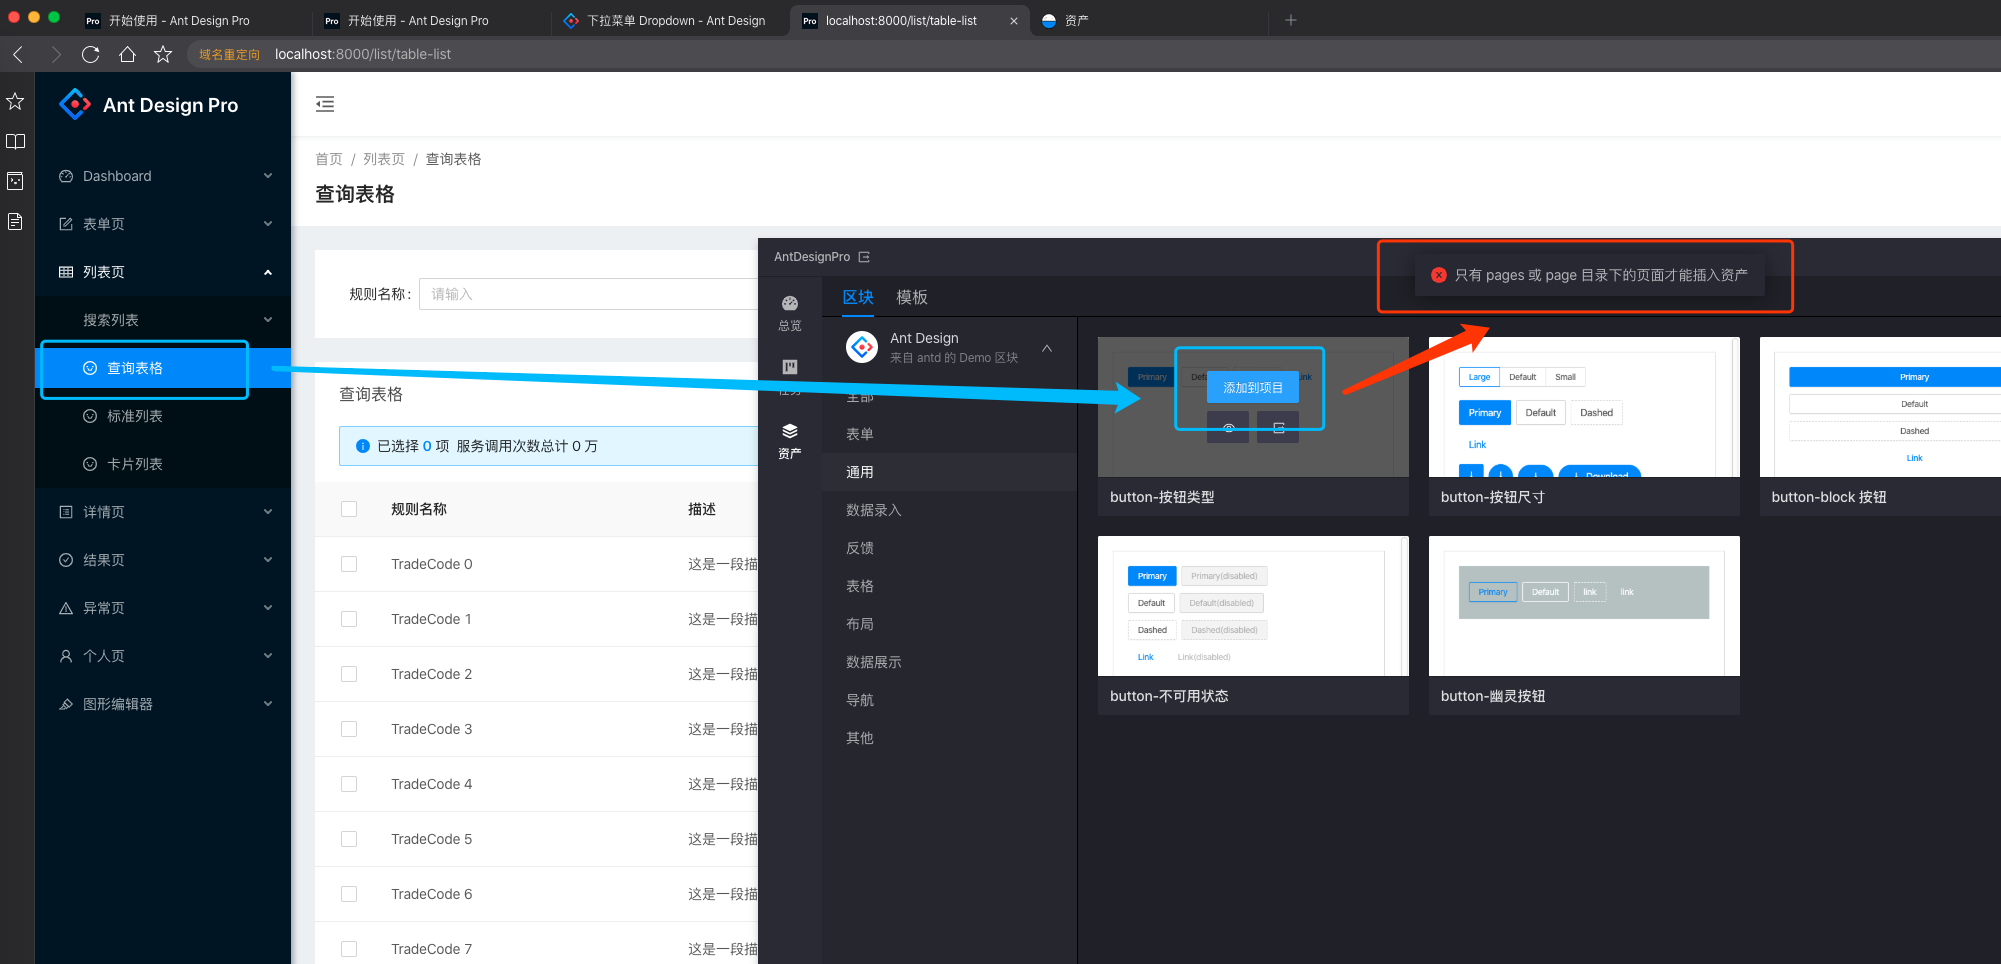Select the 数据录入 category
Screen dimensions: 2001x964
949,510
